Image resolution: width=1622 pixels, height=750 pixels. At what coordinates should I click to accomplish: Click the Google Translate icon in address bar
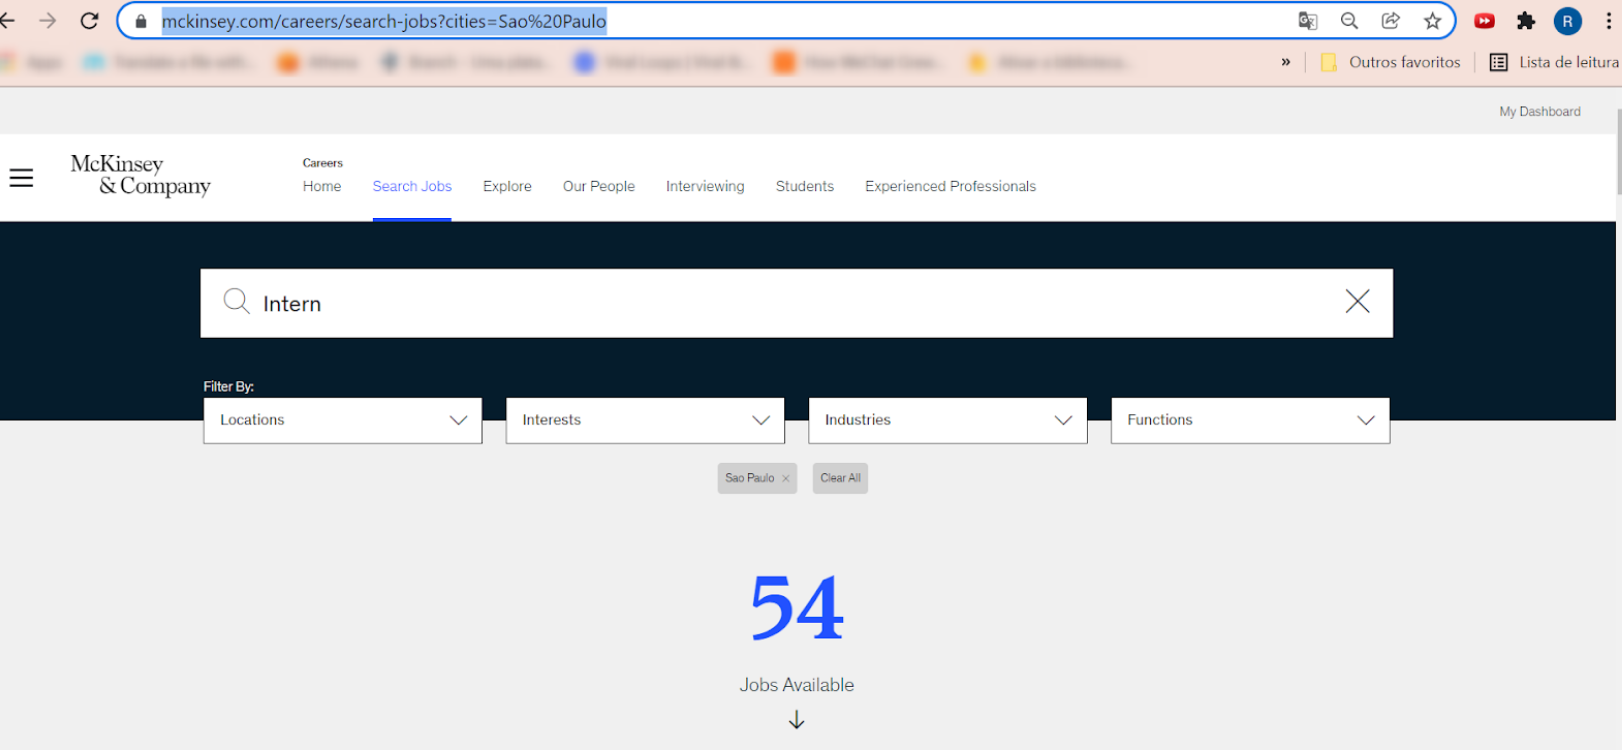(1307, 21)
